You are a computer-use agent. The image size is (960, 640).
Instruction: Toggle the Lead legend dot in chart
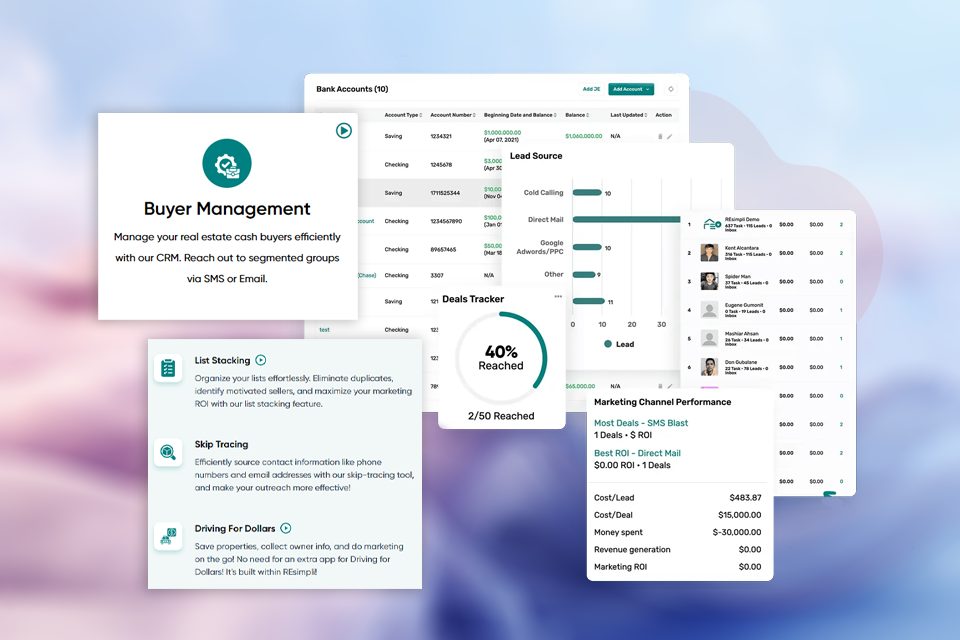point(608,344)
